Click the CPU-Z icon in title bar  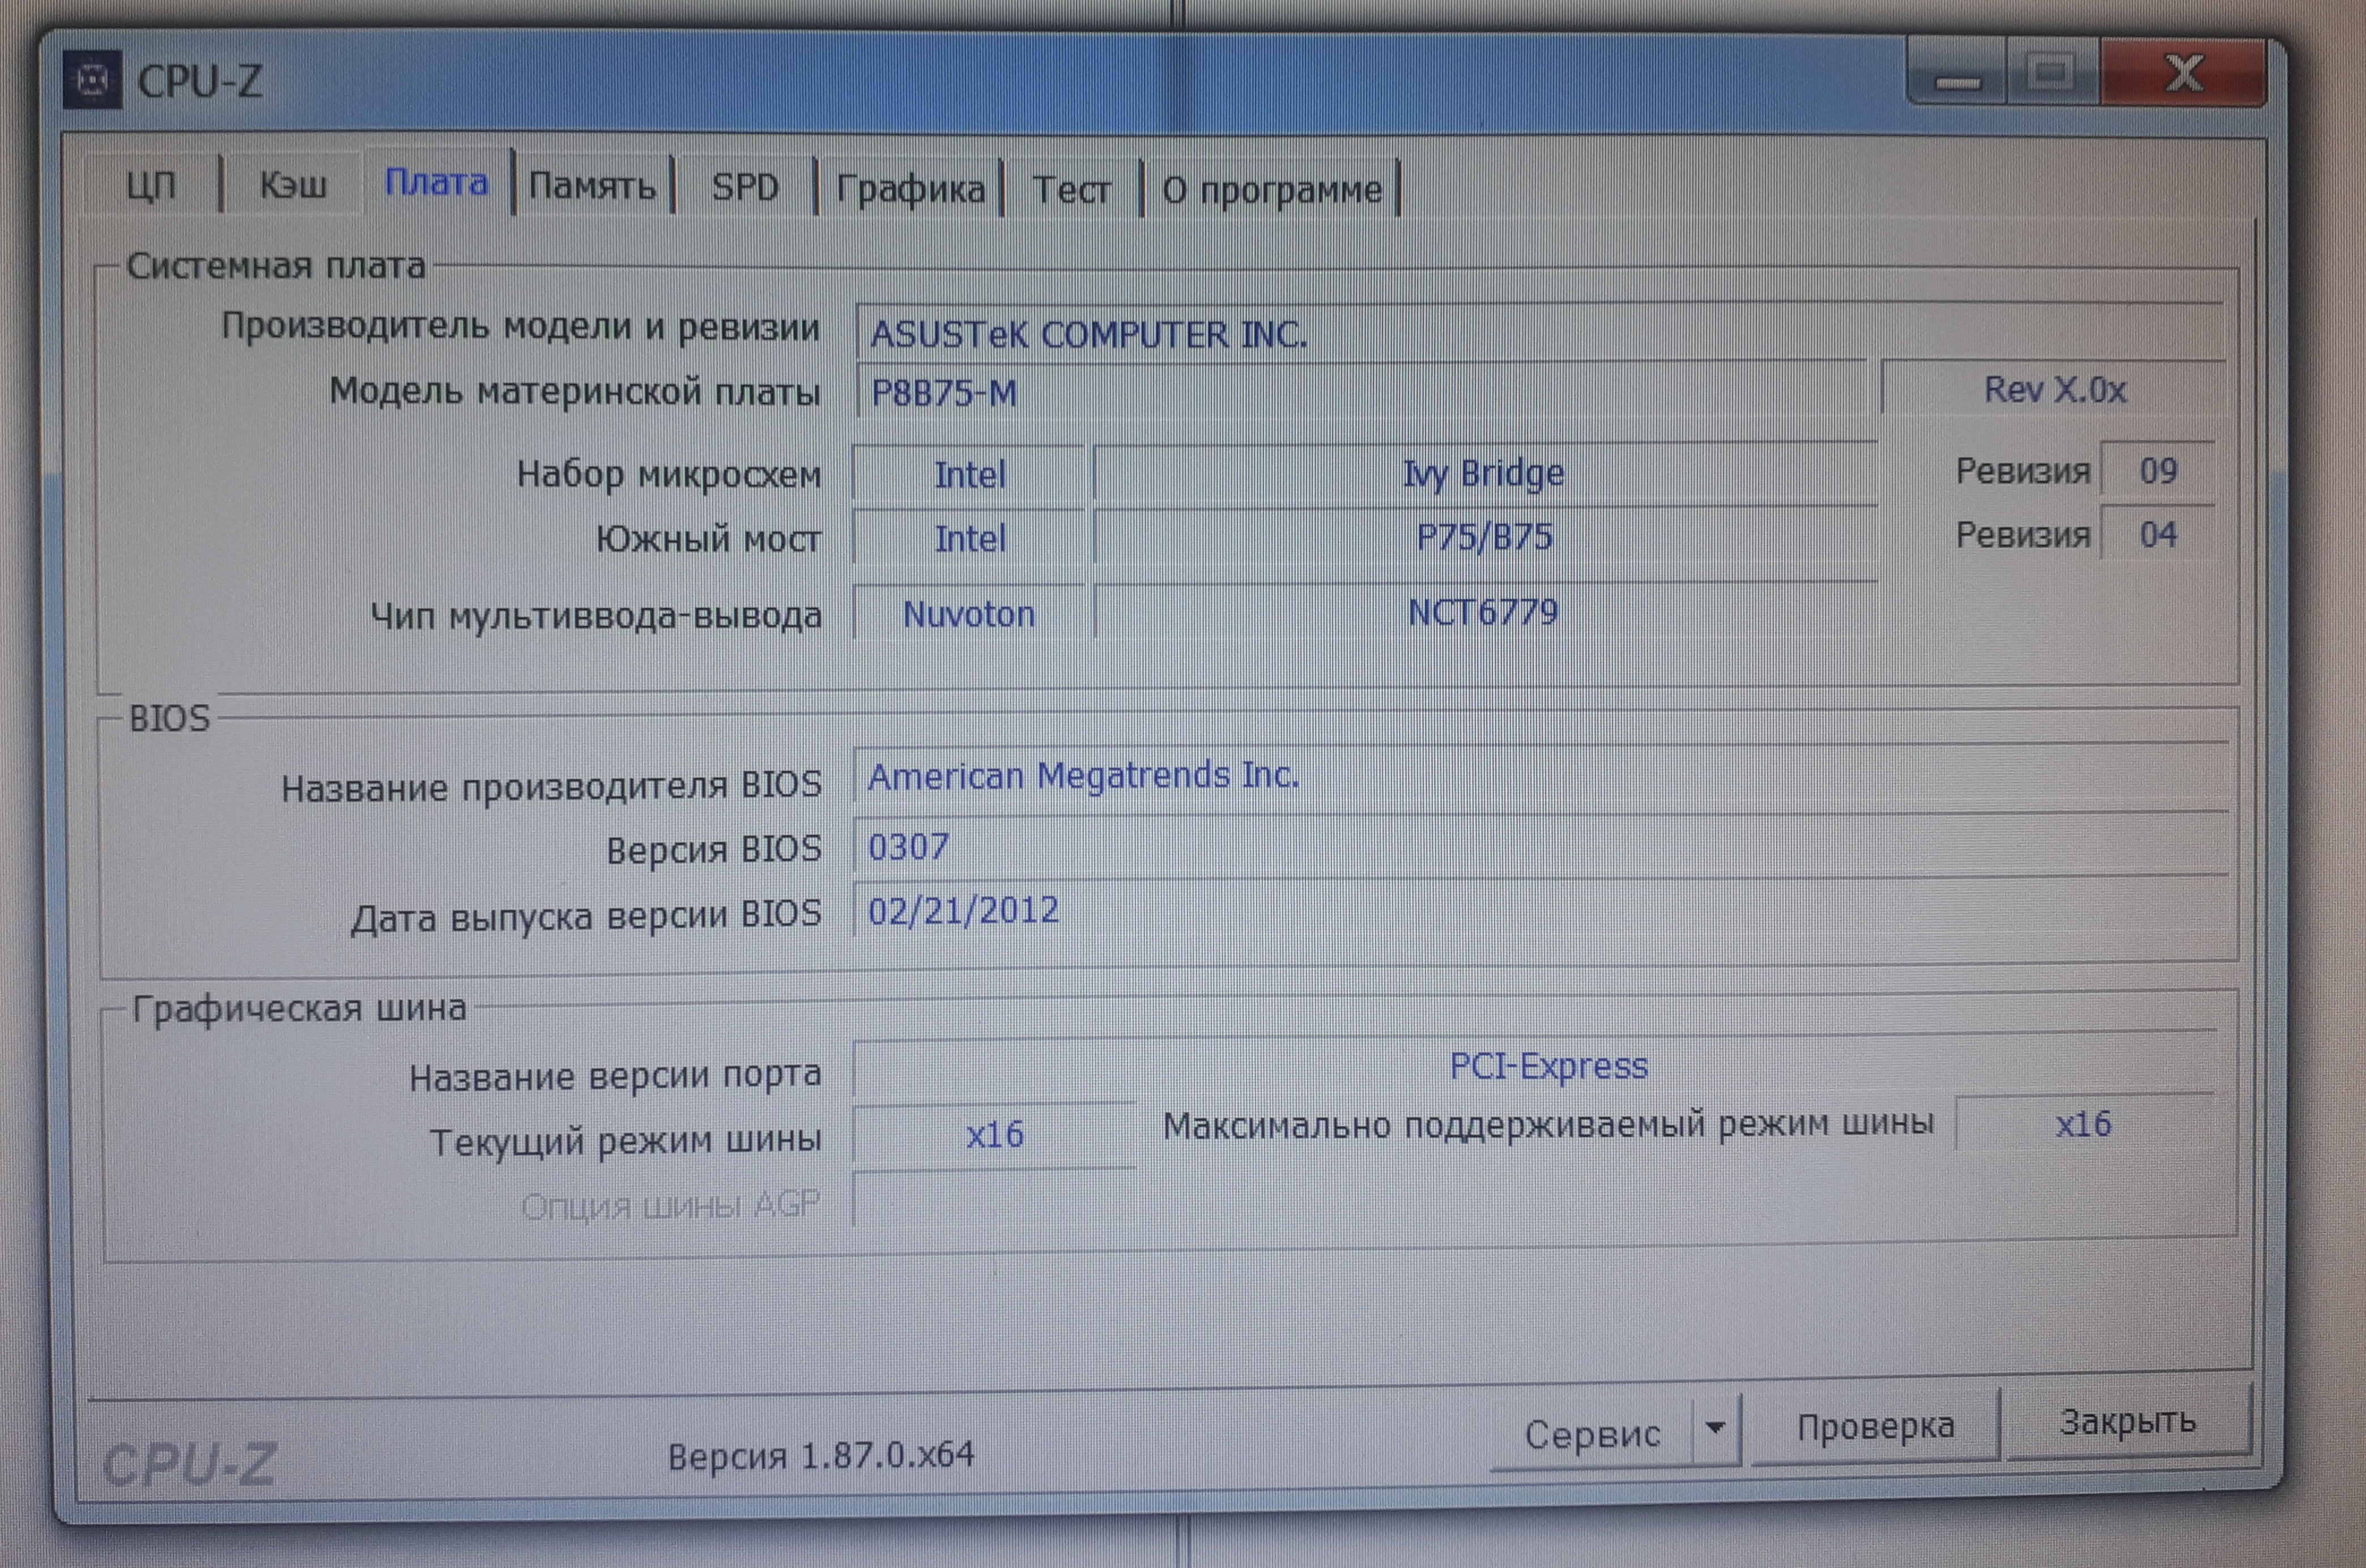pos(92,79)
